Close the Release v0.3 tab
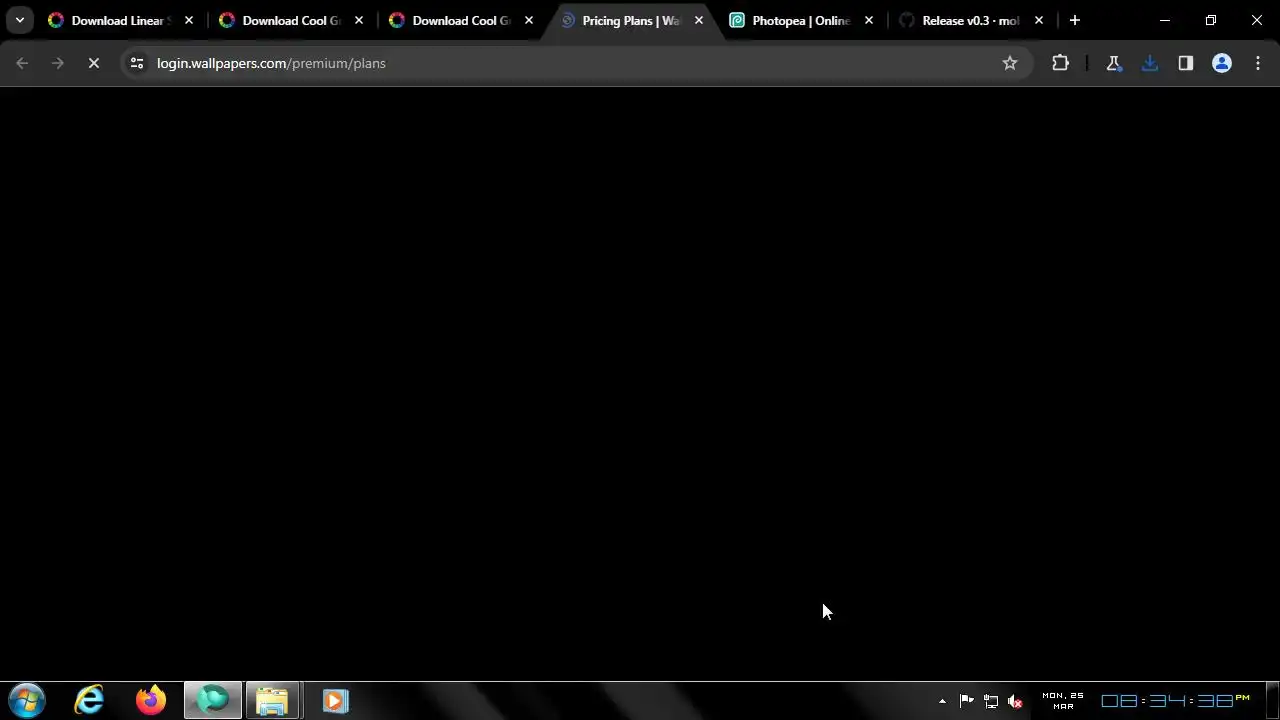Viewport: 1280px width, 720px height. pos(1039,20)
